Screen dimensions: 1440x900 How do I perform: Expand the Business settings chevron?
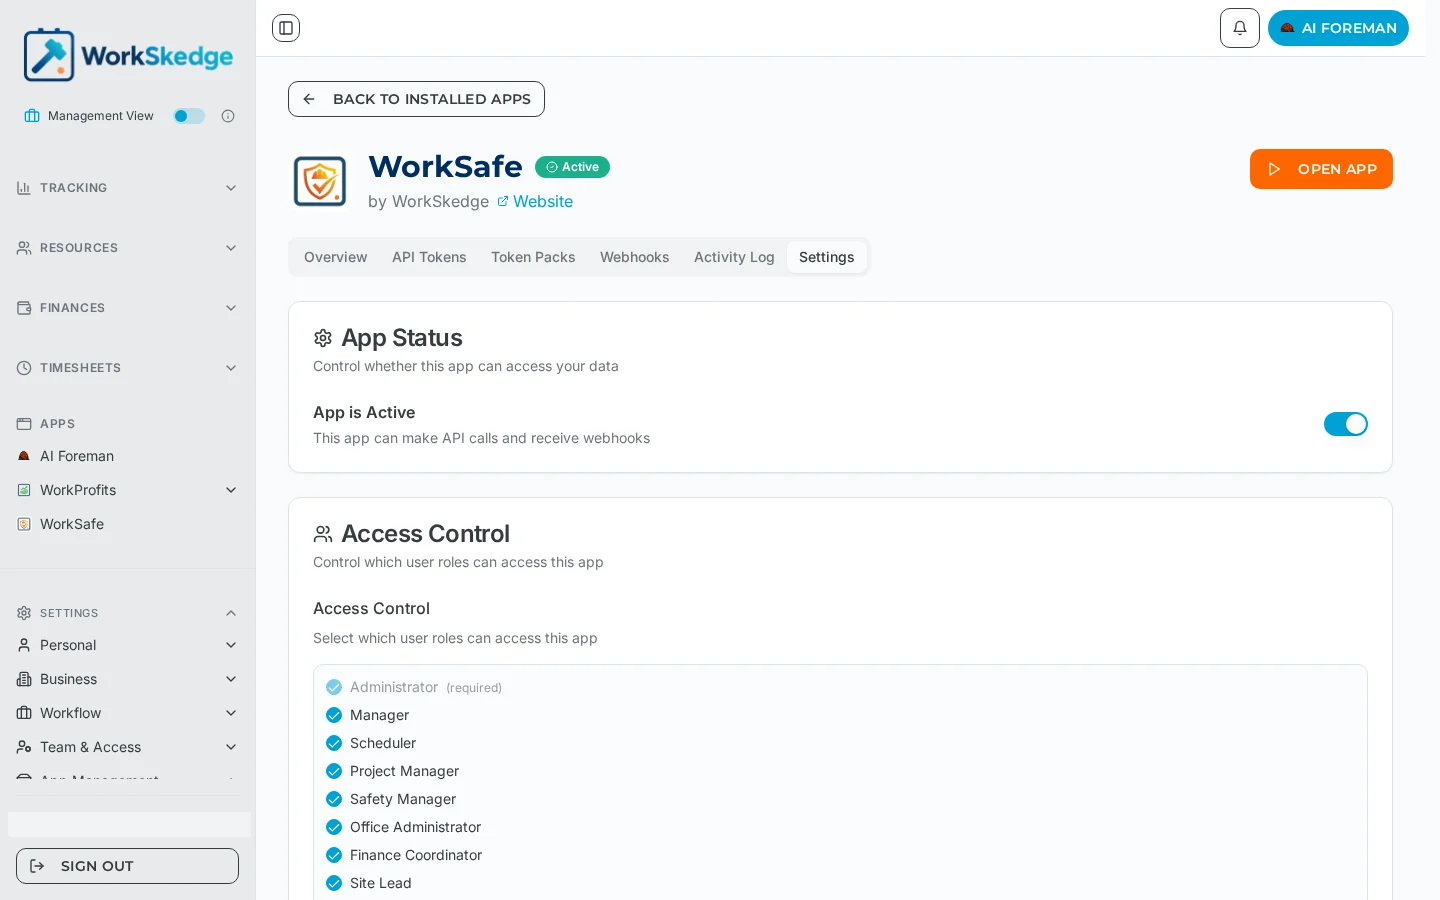tap(231, 679)
